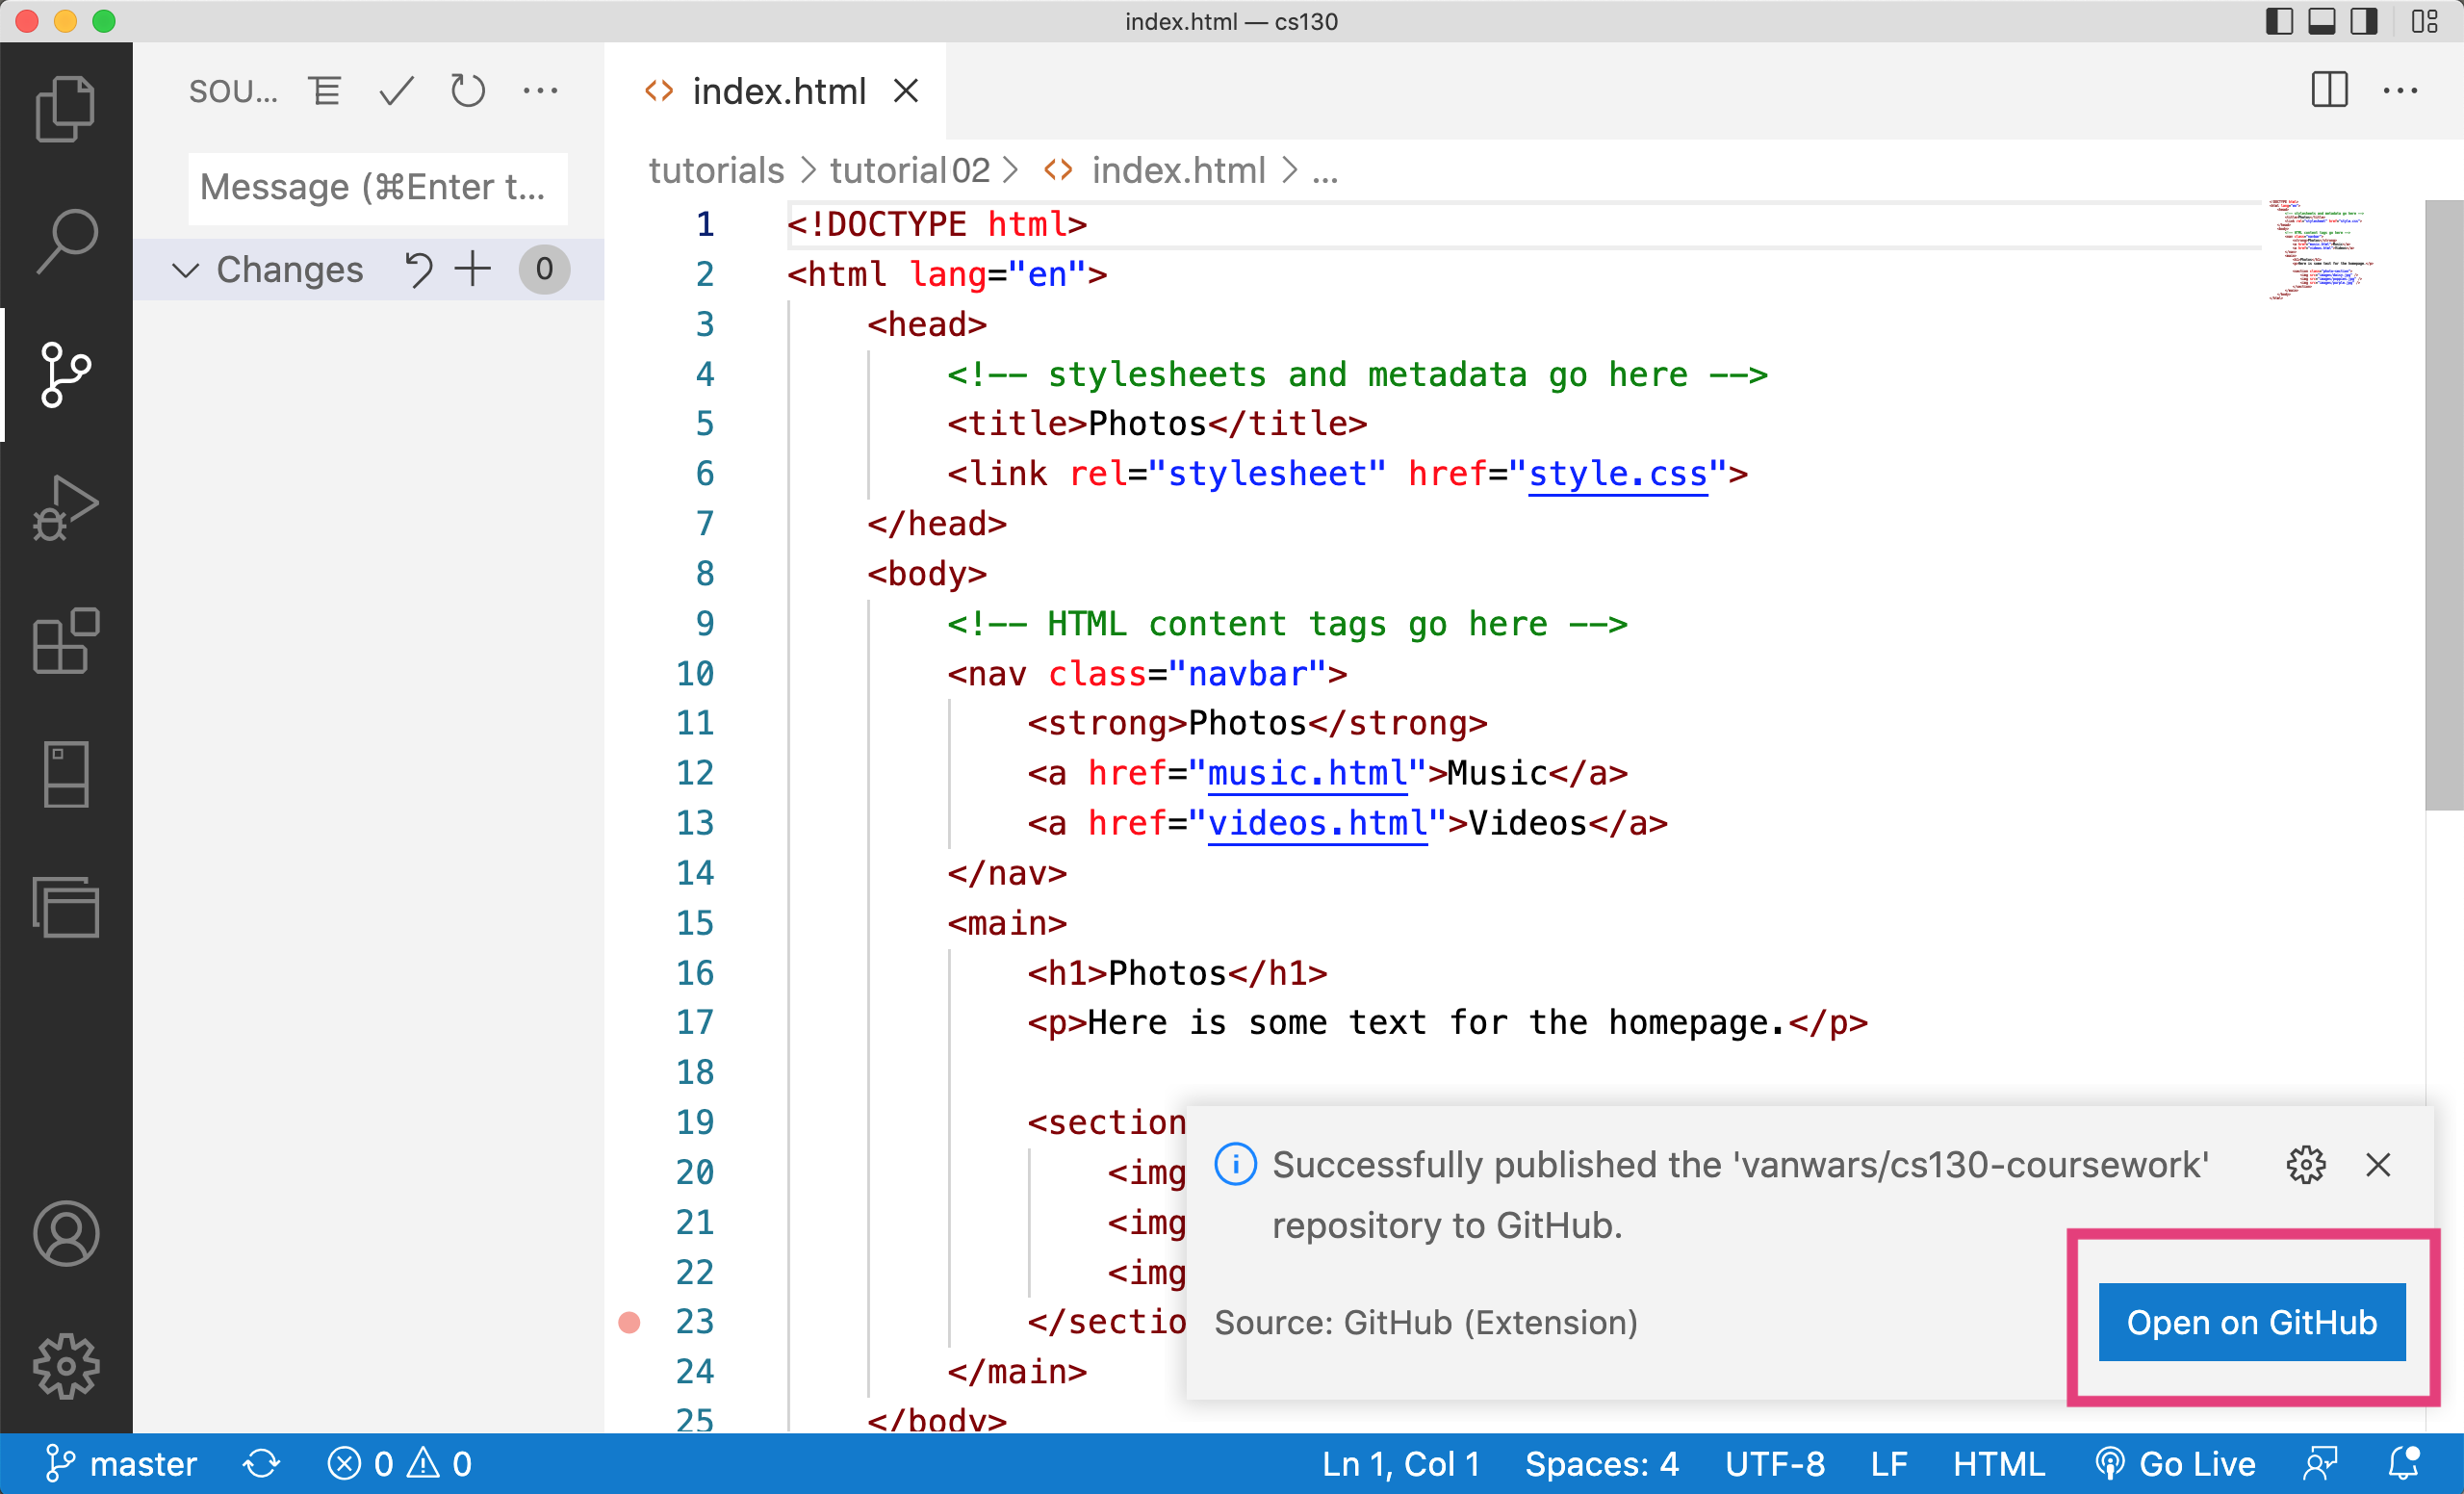Click the commit checkmark icon

[396, 91]
